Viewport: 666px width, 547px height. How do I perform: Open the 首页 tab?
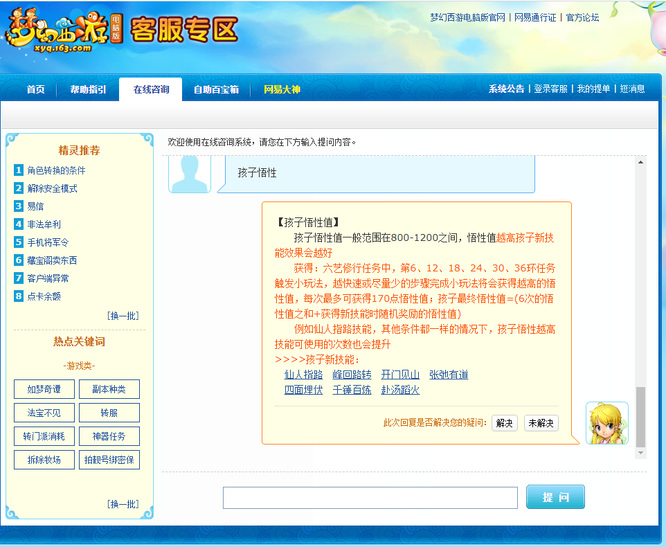tap(36, 89)
